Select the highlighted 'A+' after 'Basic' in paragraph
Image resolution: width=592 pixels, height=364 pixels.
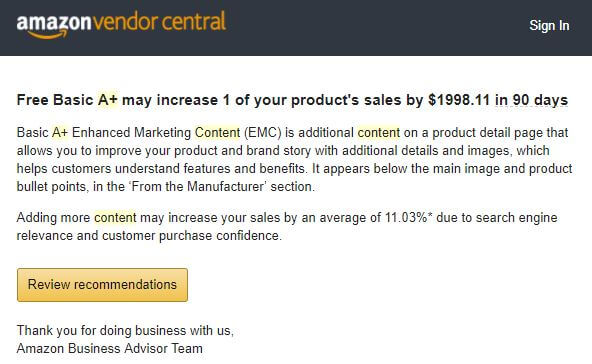(60, 133)
